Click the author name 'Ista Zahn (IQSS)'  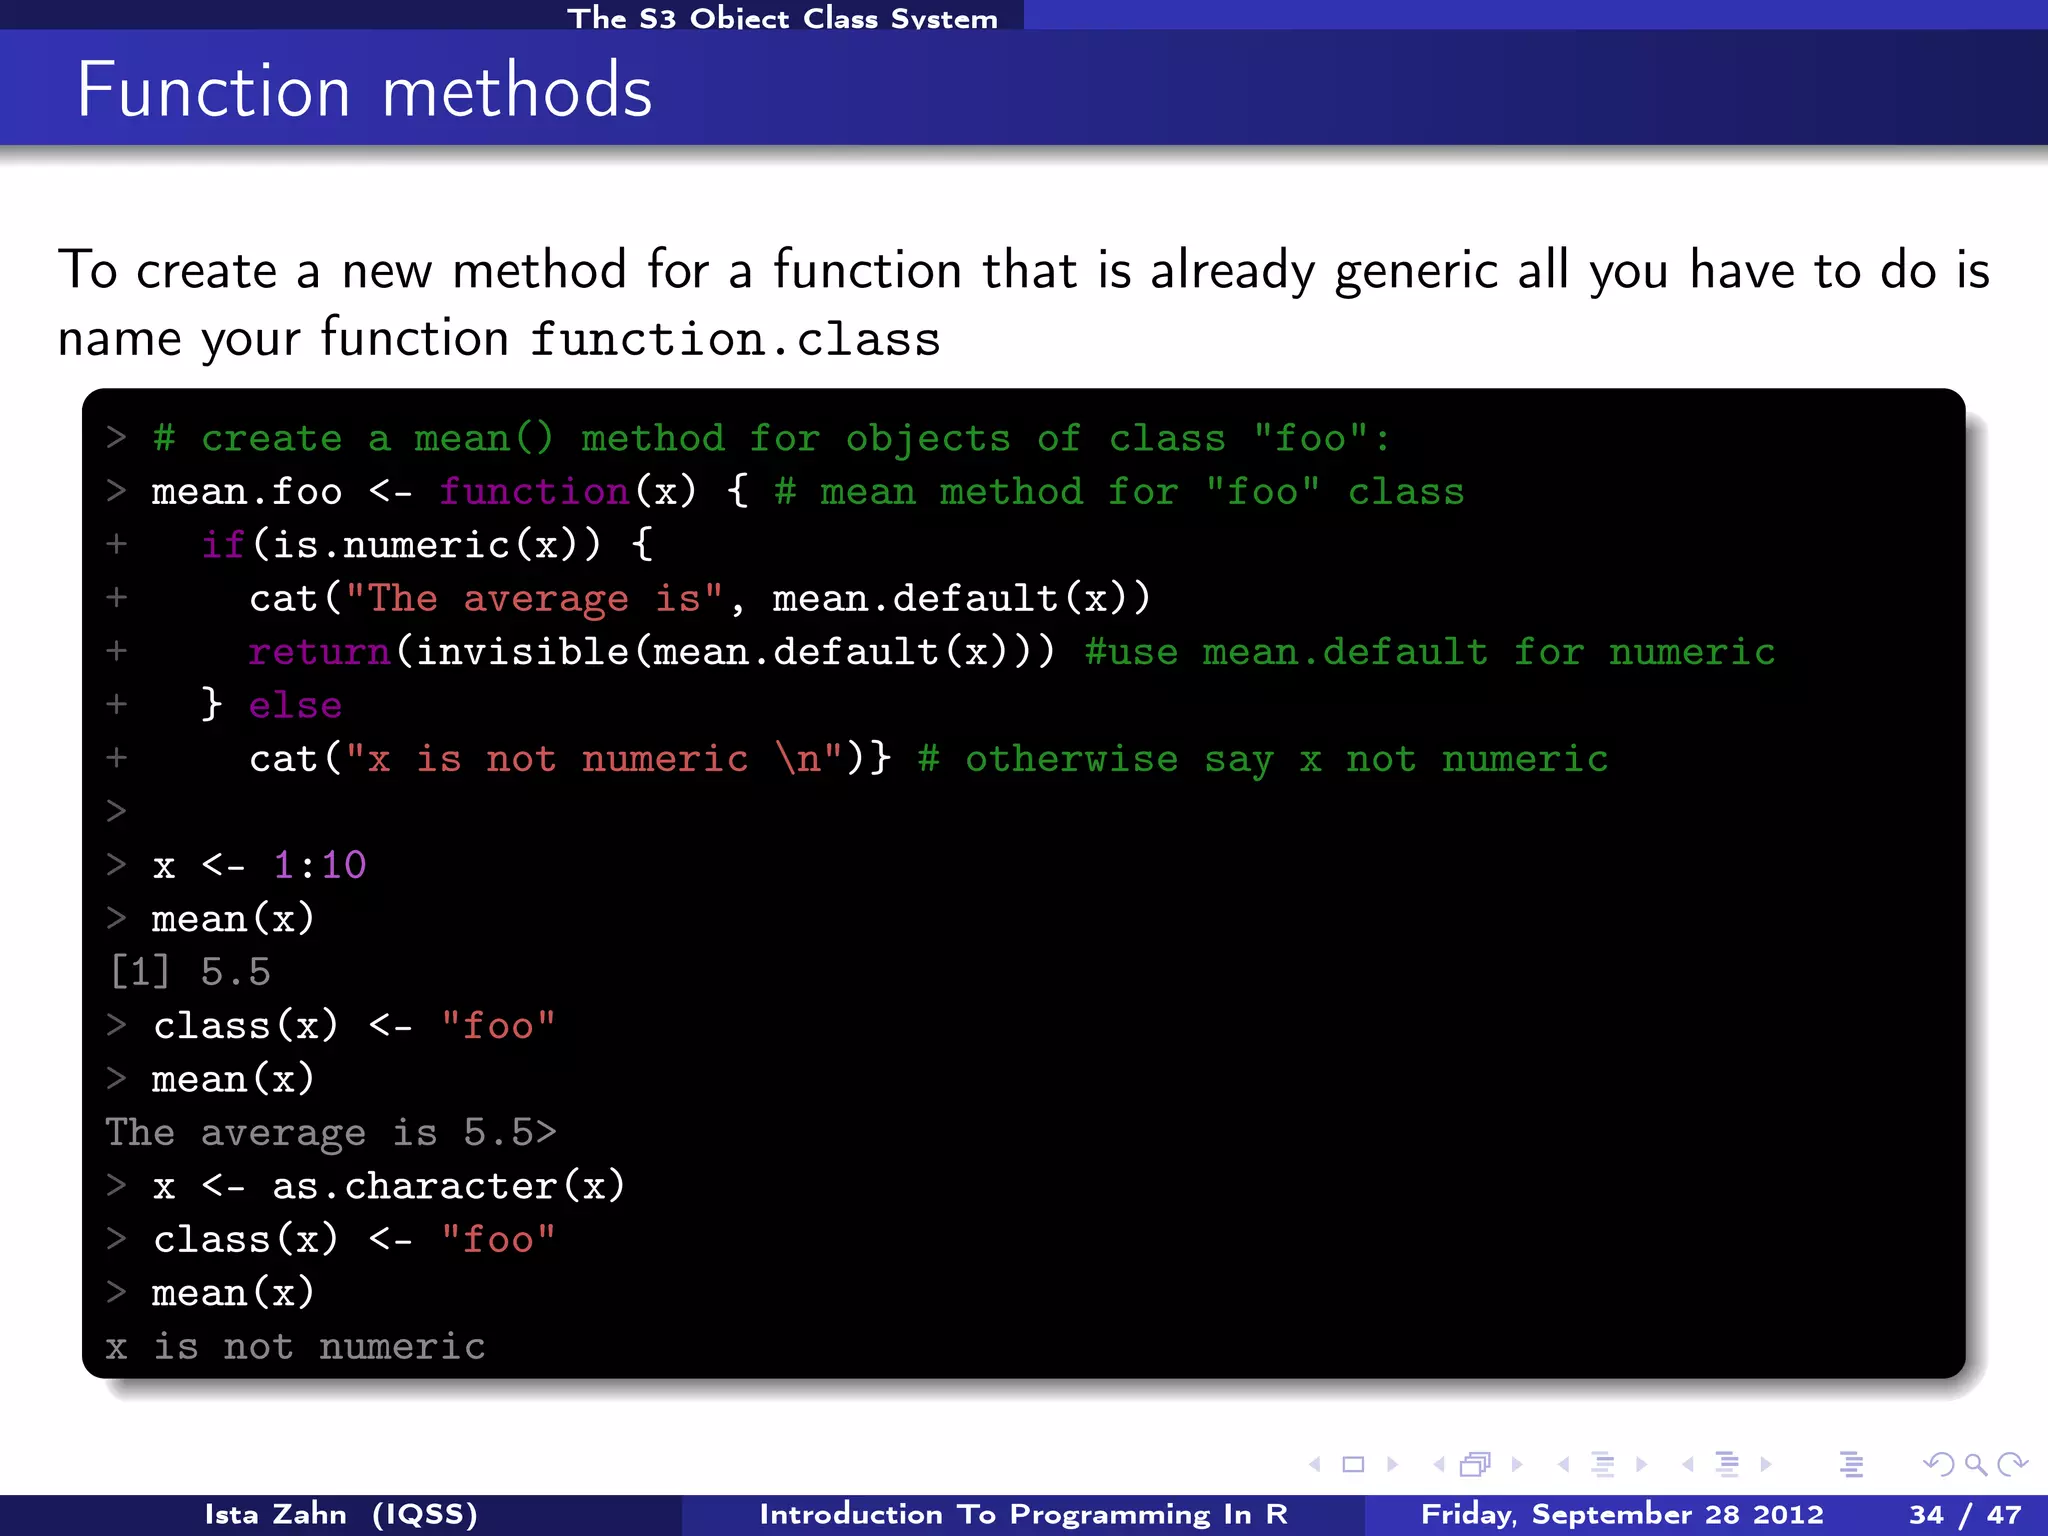(341, 1515)
